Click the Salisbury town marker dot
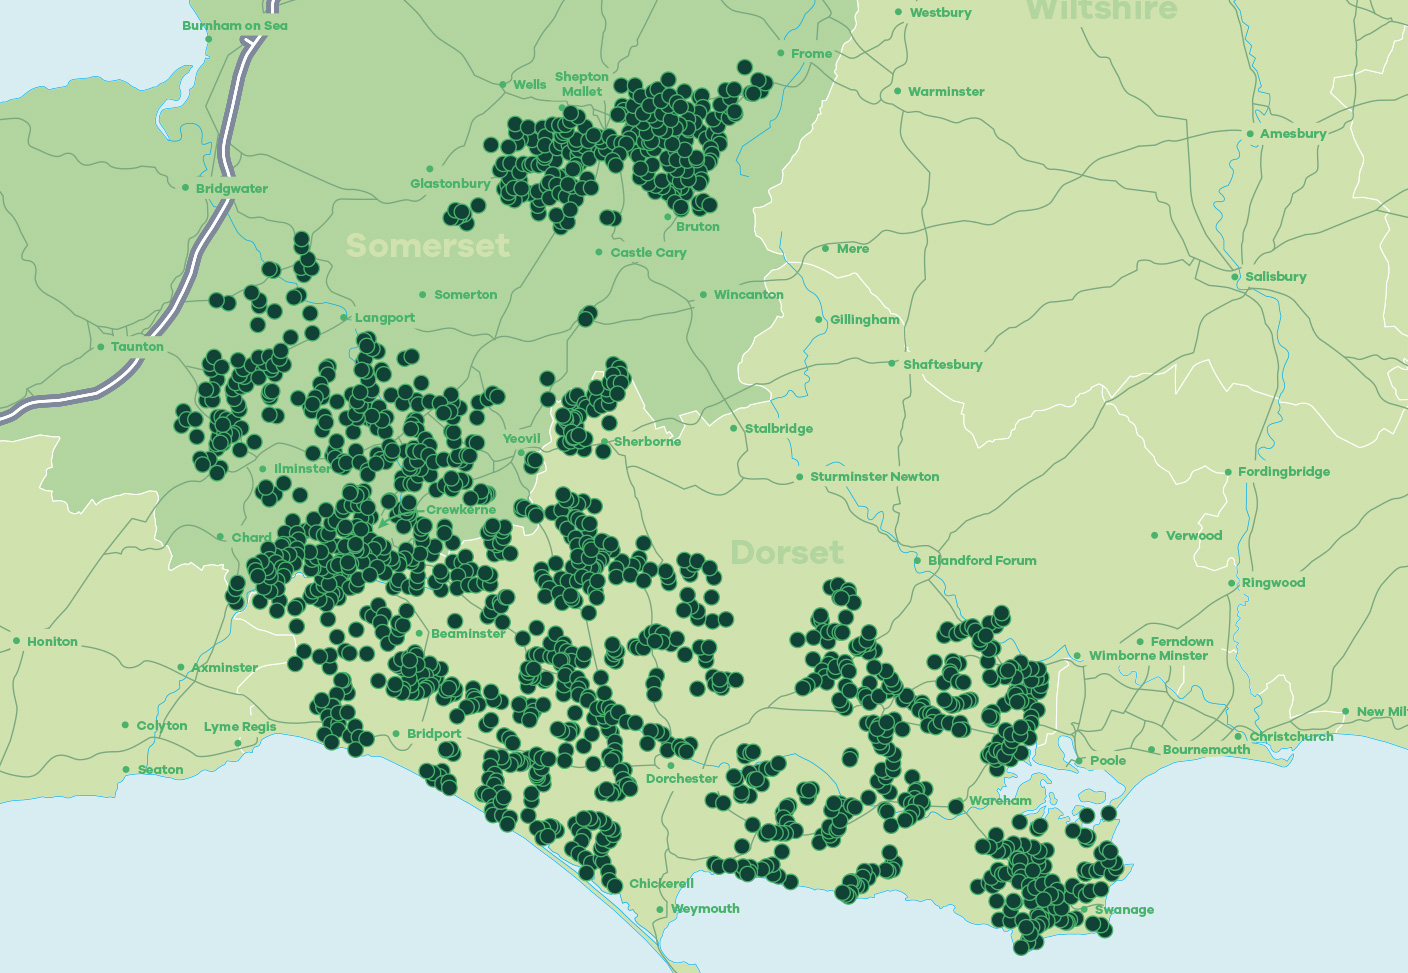1408x973 pixels. [x=1236, y=277]
